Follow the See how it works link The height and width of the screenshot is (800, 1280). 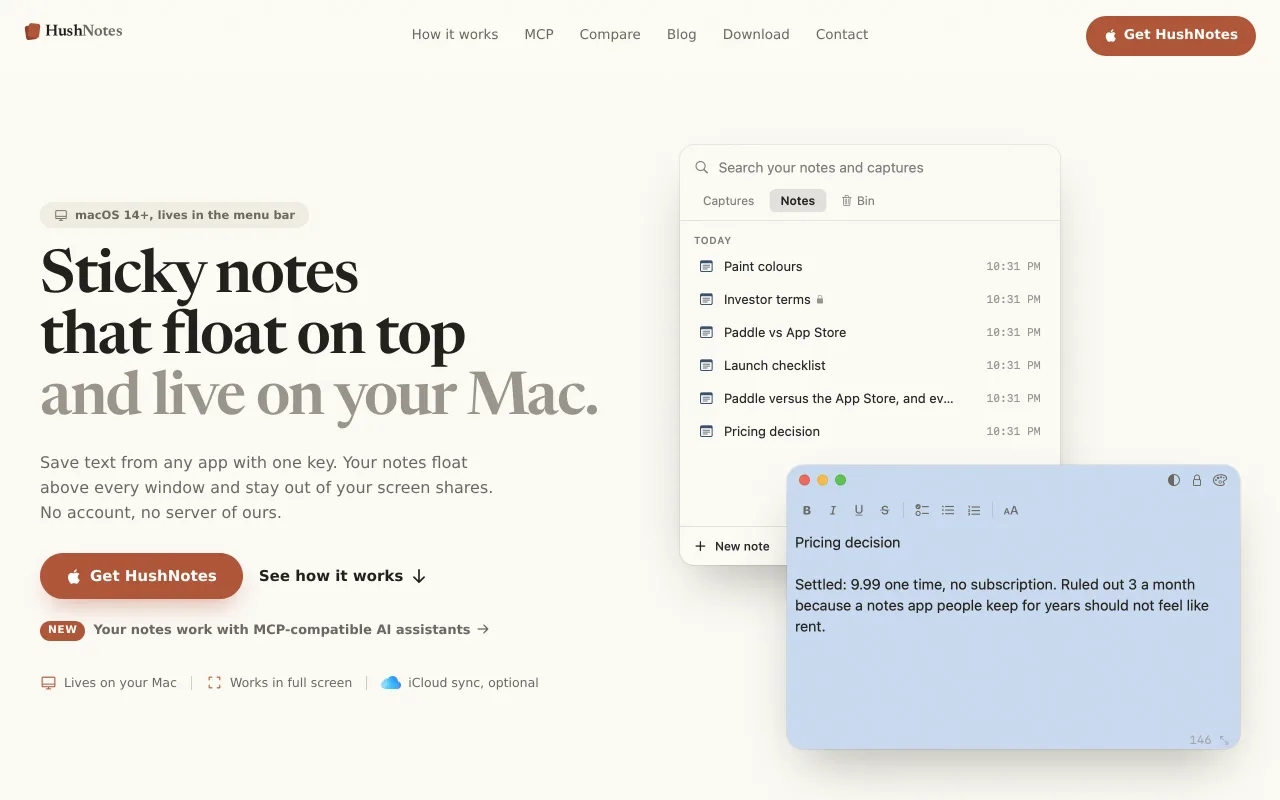coord(343,576)
